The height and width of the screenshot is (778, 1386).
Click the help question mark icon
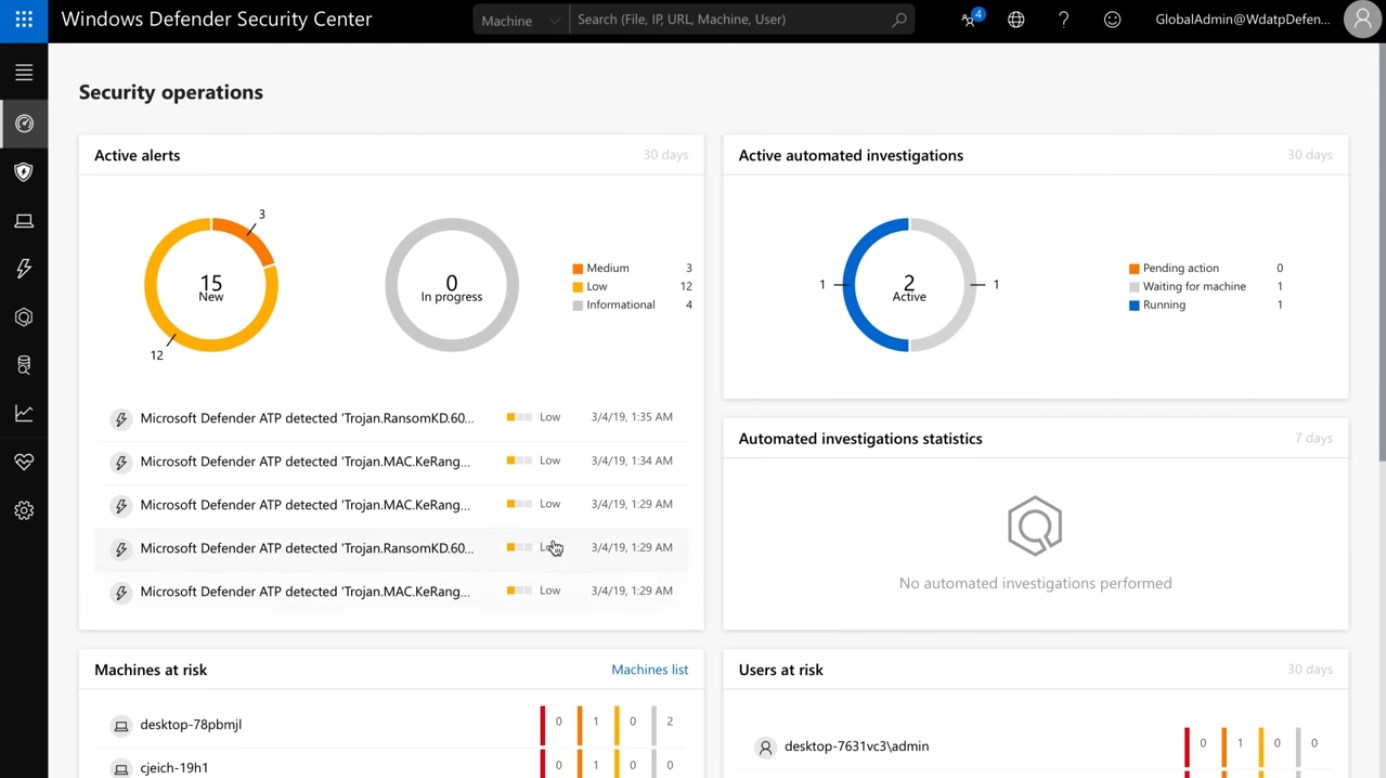(x=1063, y=19)
